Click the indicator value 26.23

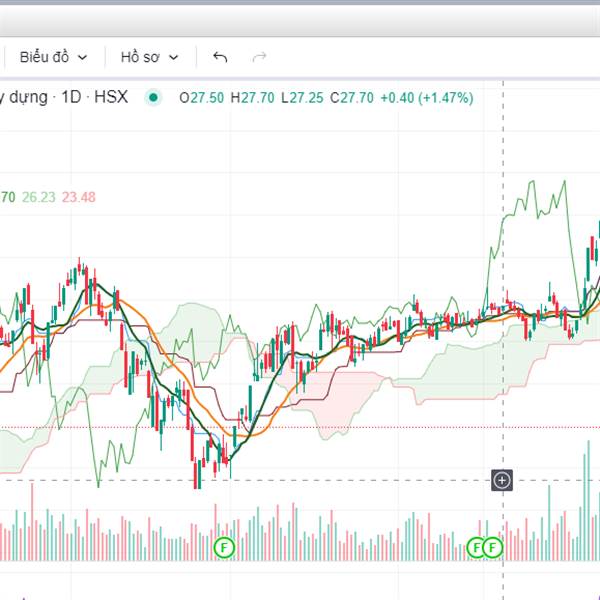pos(39,197)
